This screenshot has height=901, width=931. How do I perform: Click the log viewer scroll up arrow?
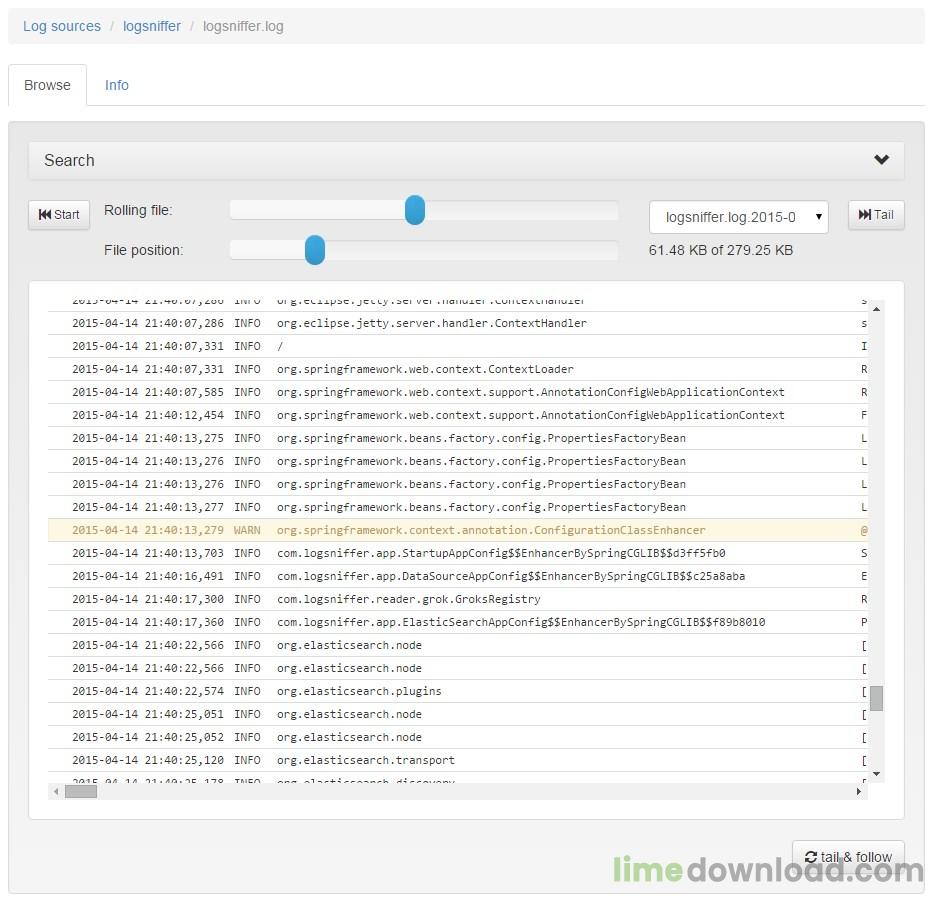(x=876, y=308)
